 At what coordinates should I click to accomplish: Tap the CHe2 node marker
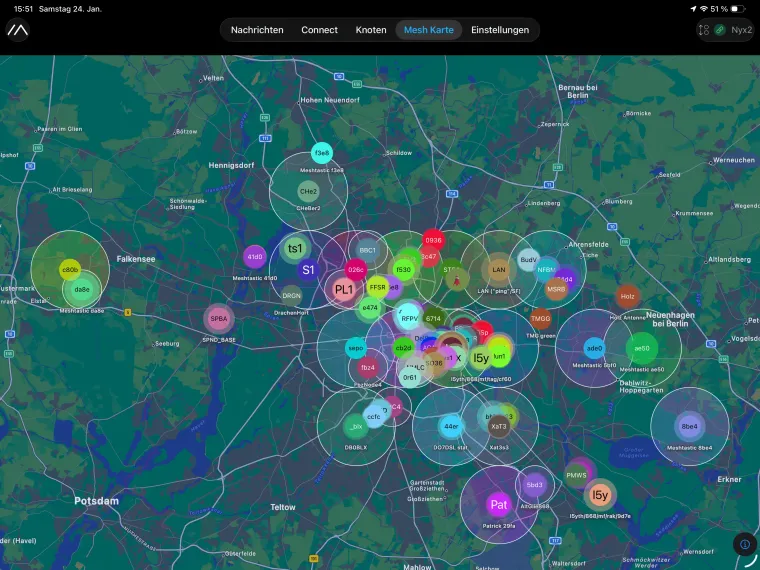coord(308,190)
